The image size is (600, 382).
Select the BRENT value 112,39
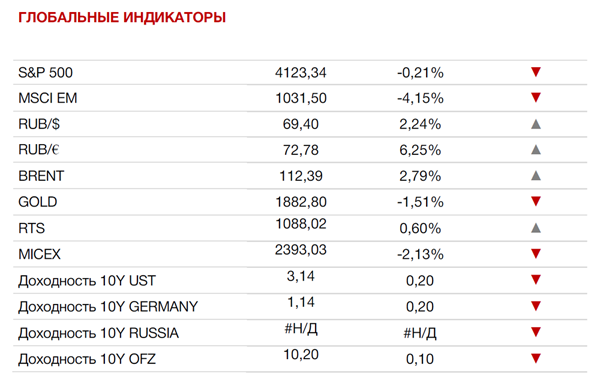pyautogui.click(x=301, y=176)
